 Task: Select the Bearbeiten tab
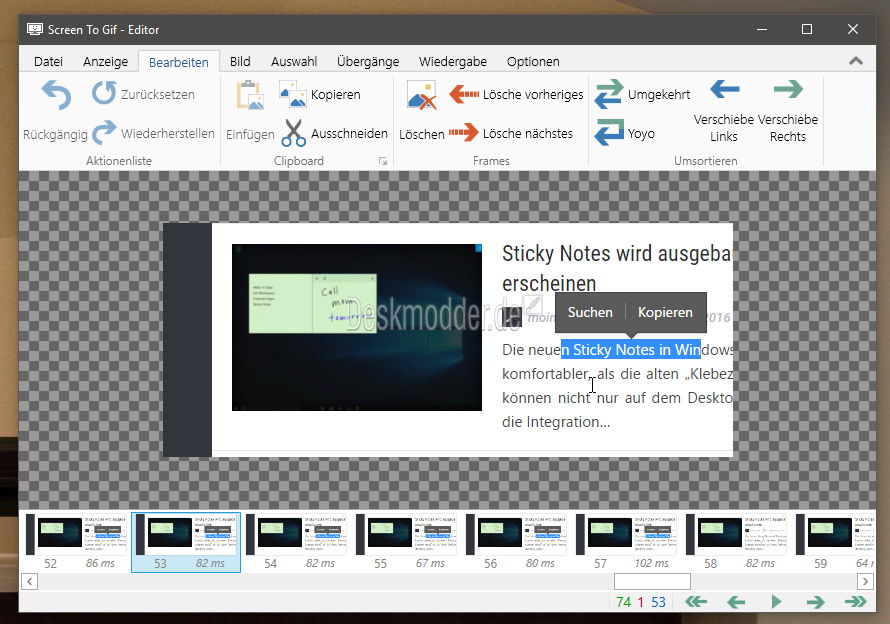click(x=179, y=62)
